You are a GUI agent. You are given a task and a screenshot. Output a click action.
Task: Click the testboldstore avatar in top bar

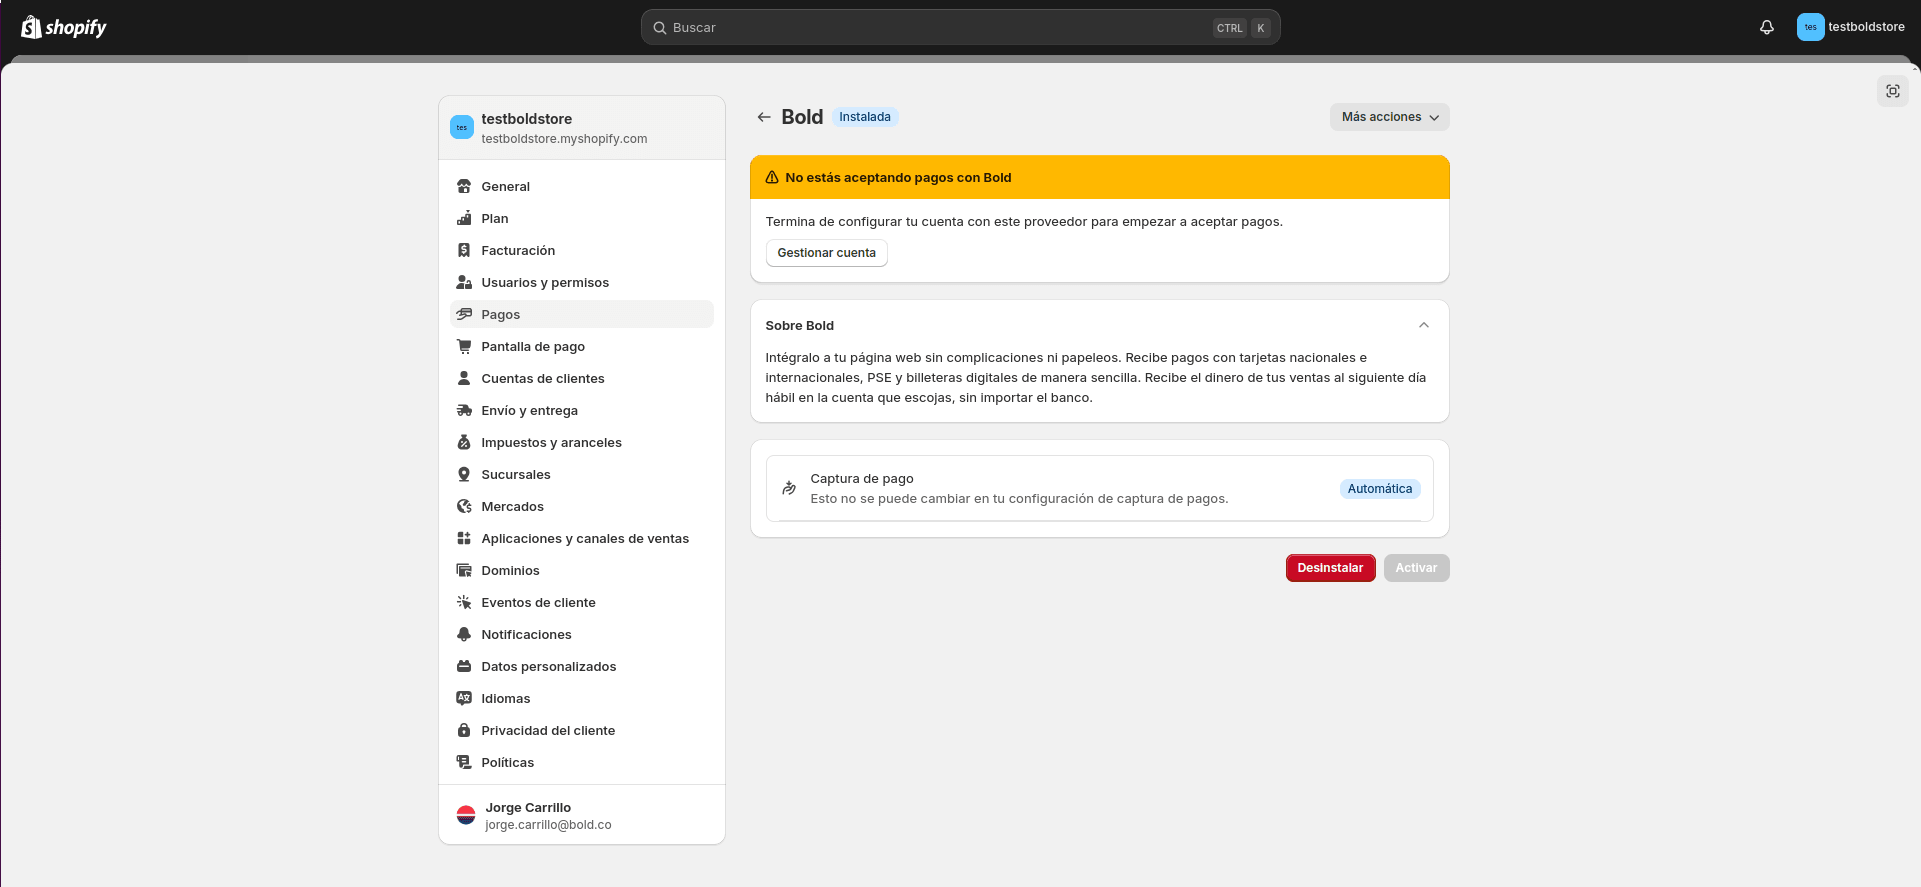1810,27
